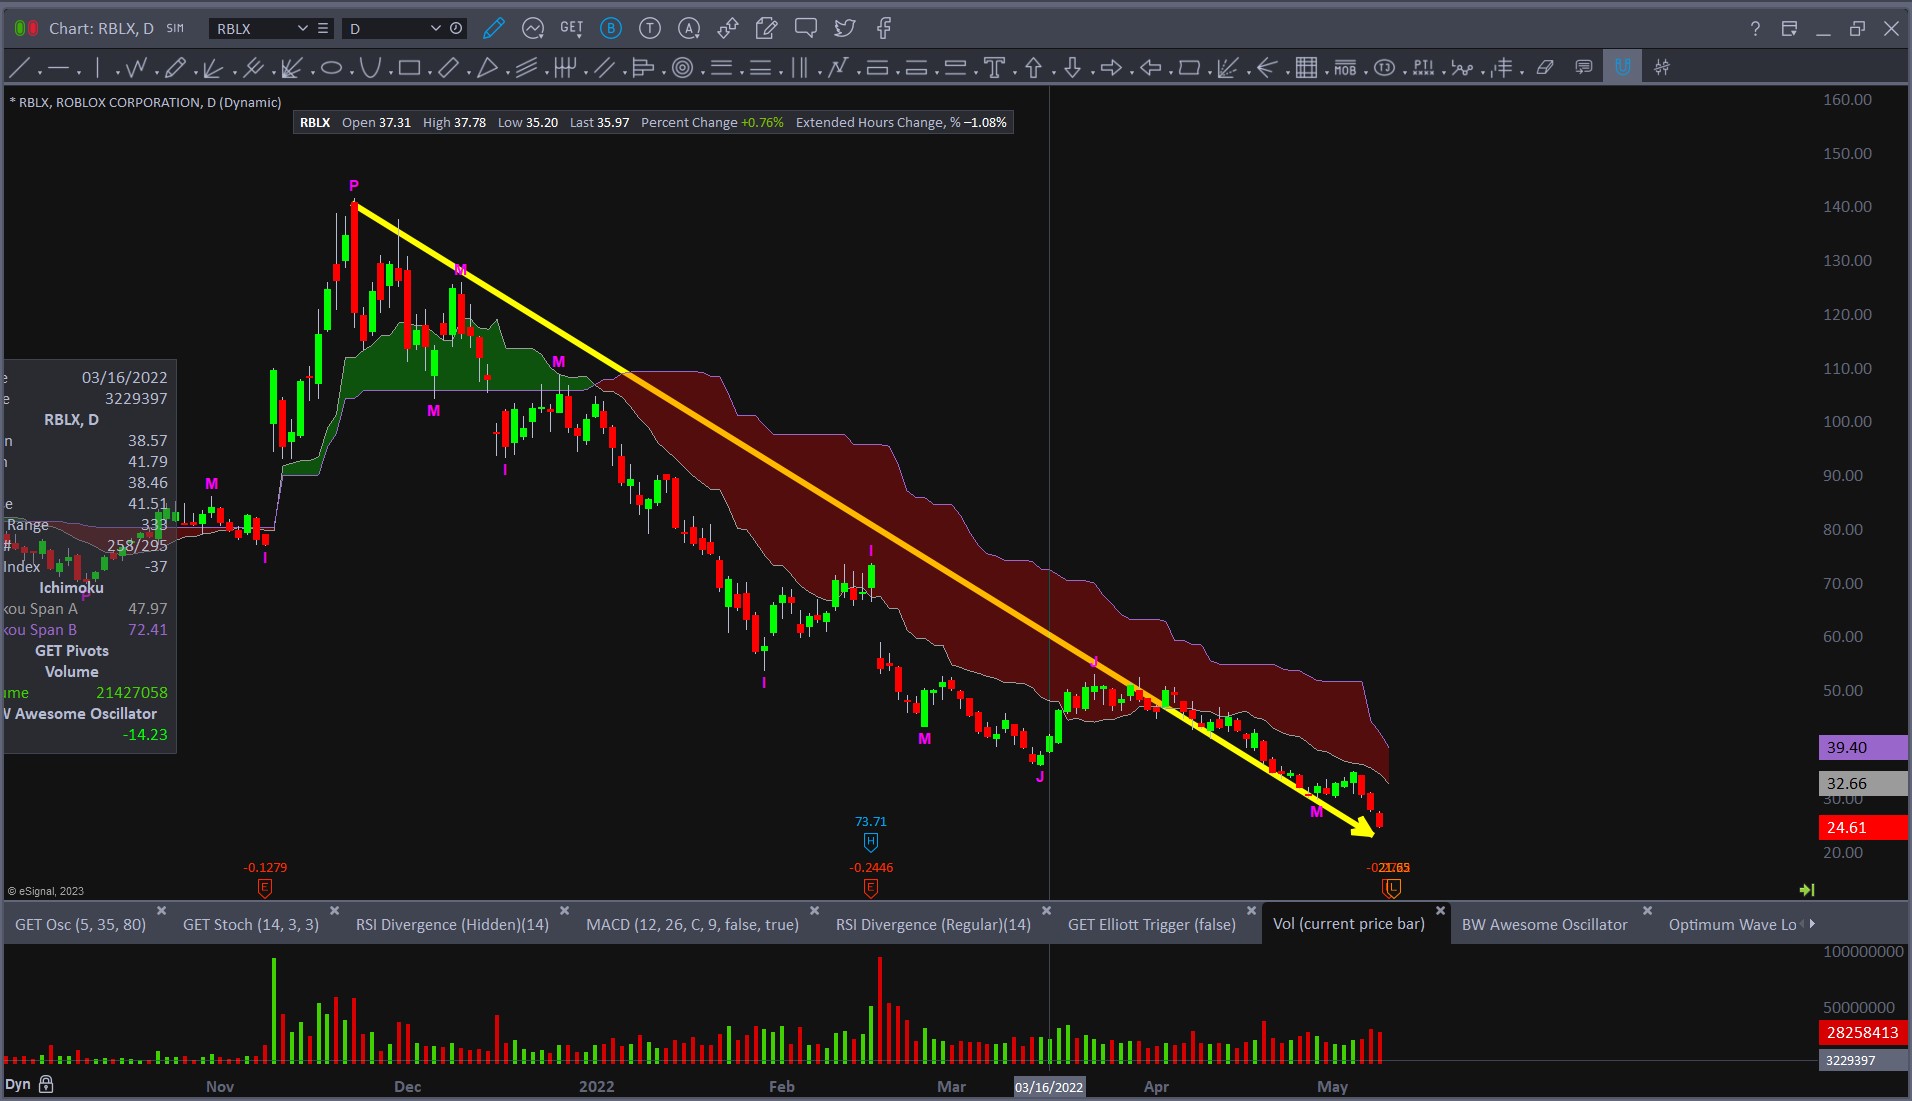Image resolution: width=1912 pixels, height=1101 pixels.
Task: Close the GET Osc tab
Action: [x=161, y=911]
